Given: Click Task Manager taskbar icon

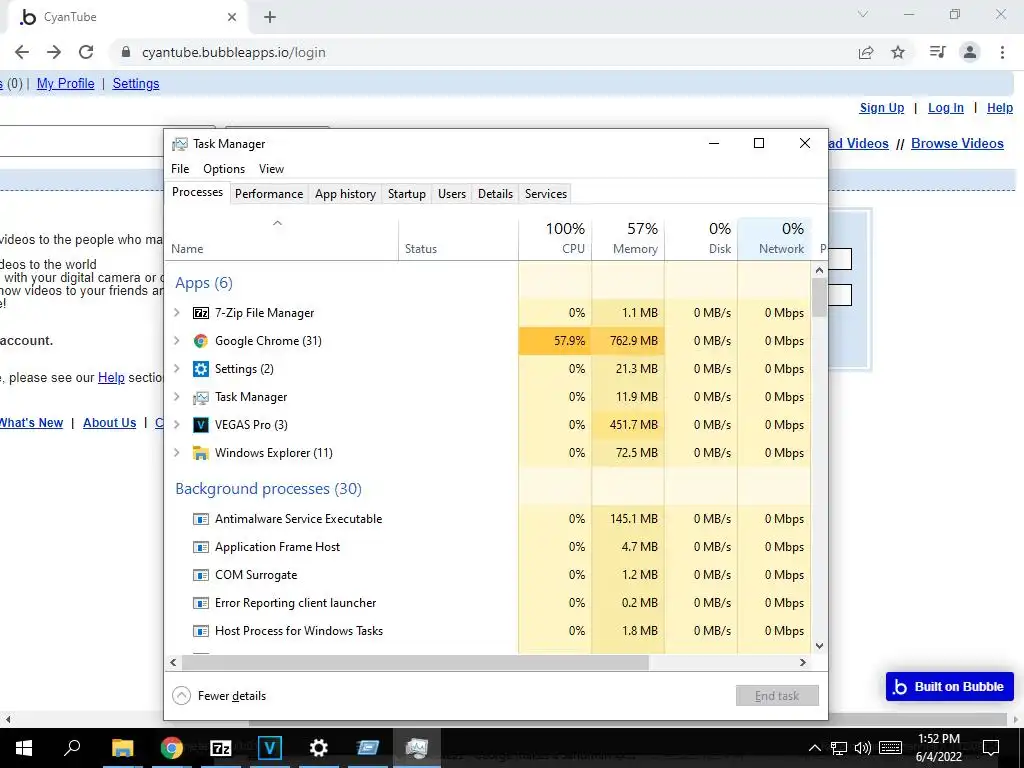Looking at the screenshot, I should pyautogui.click(x=417, y=748).
